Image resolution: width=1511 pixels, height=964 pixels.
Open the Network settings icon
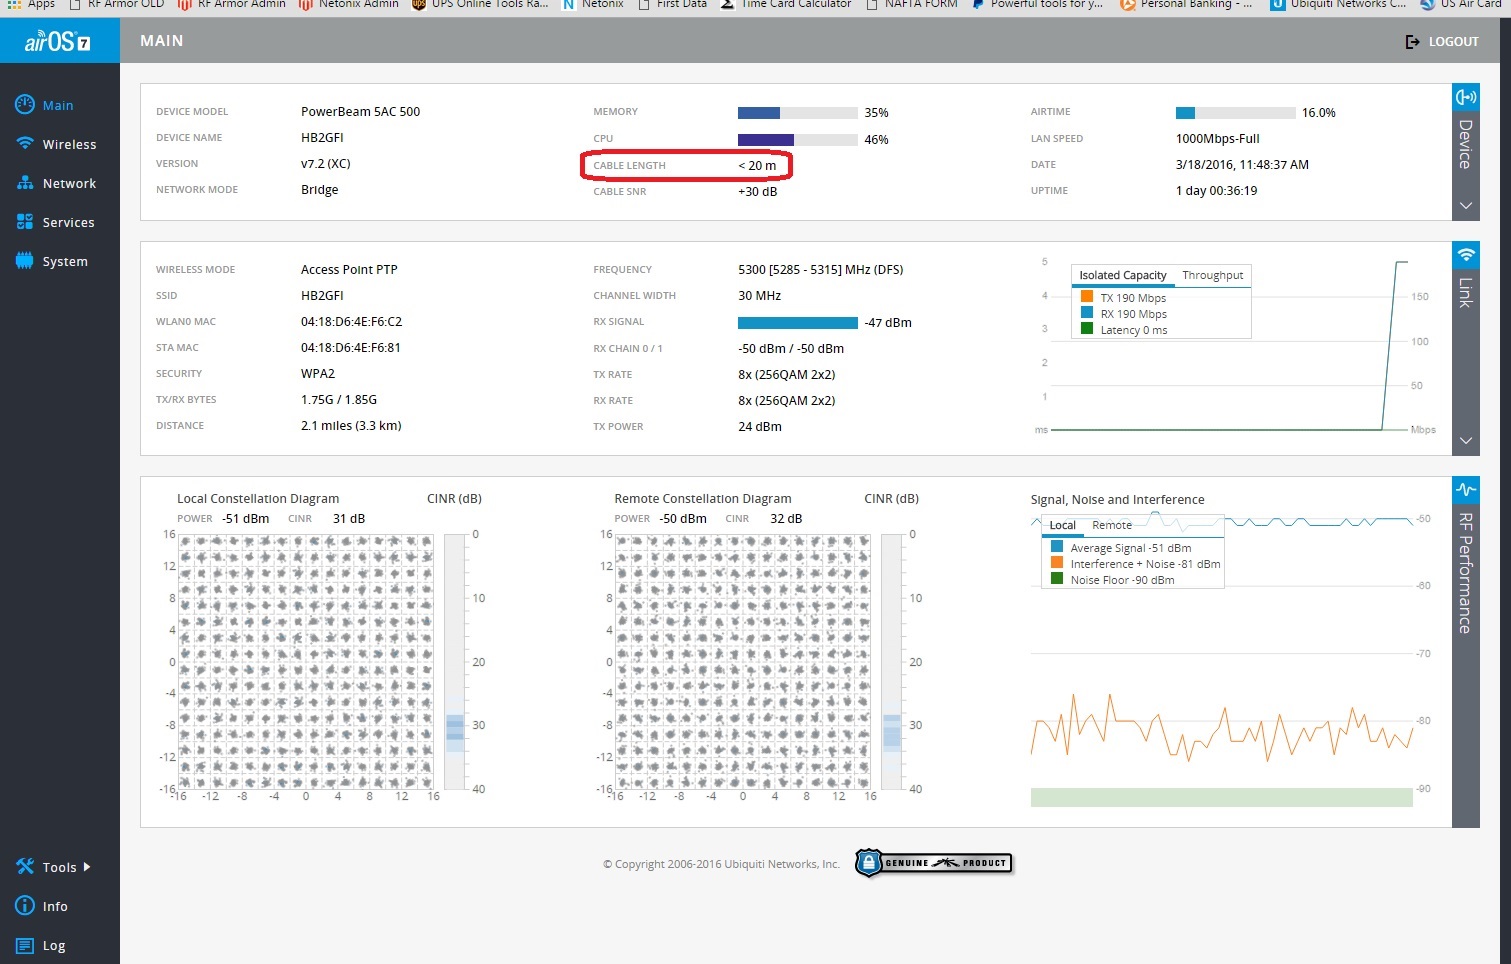(x=25, y=183)
